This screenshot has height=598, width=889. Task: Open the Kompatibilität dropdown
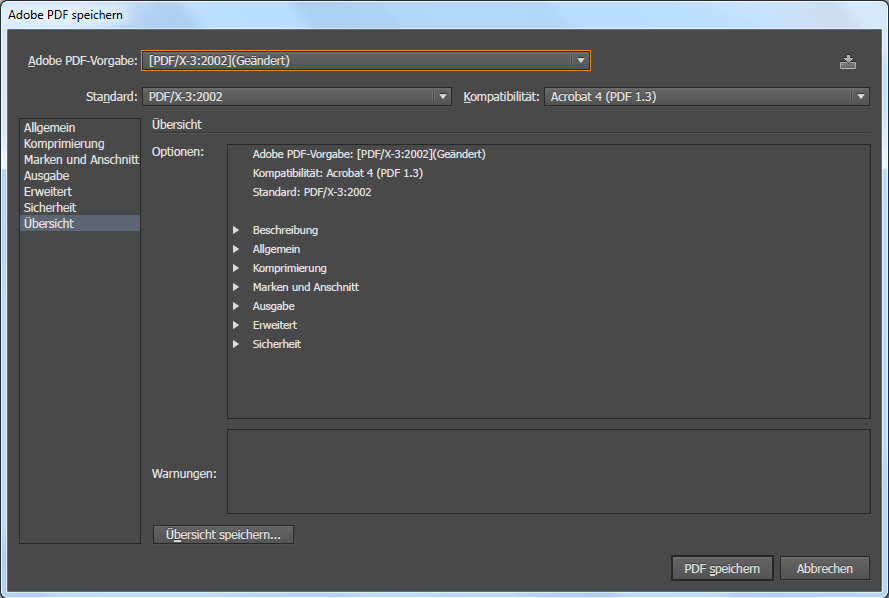click(706, 97)
